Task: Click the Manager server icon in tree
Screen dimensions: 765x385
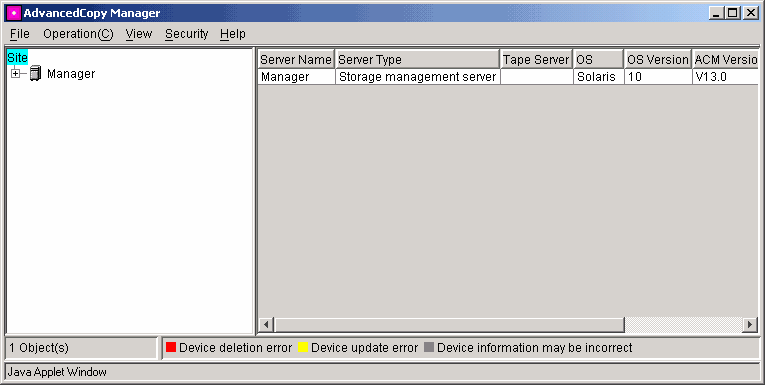Action: (x=35, y=74)
